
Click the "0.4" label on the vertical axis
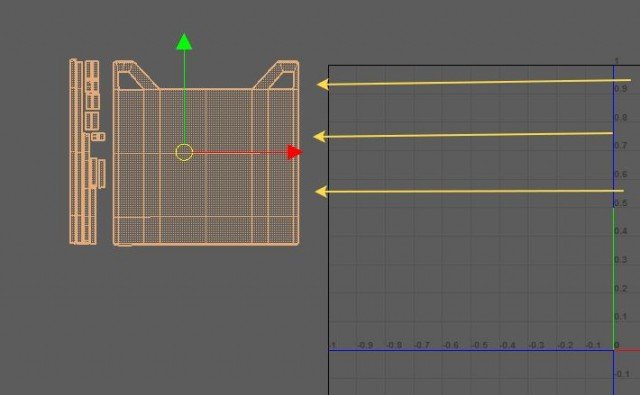(621, 231)
